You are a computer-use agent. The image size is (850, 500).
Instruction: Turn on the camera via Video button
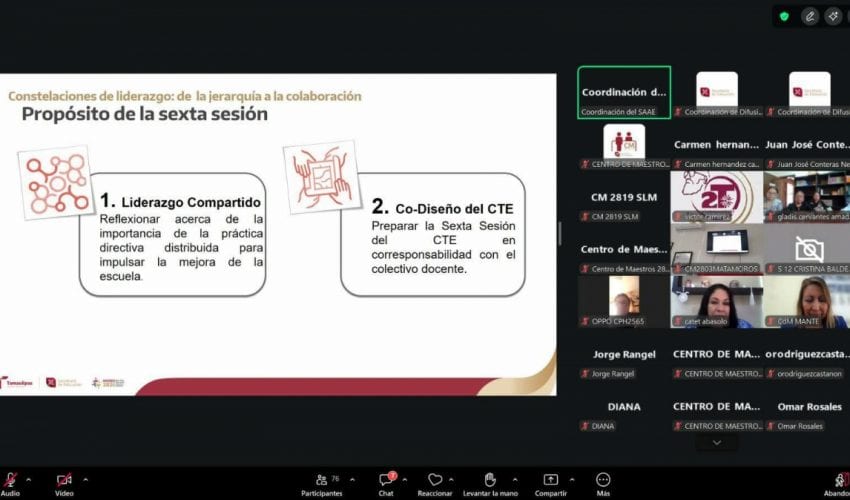(x=64, y=481)
